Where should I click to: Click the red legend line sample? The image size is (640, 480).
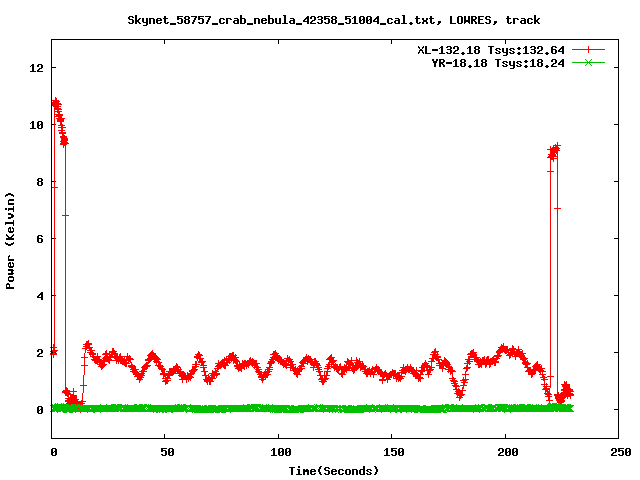(x=588, y=50)
